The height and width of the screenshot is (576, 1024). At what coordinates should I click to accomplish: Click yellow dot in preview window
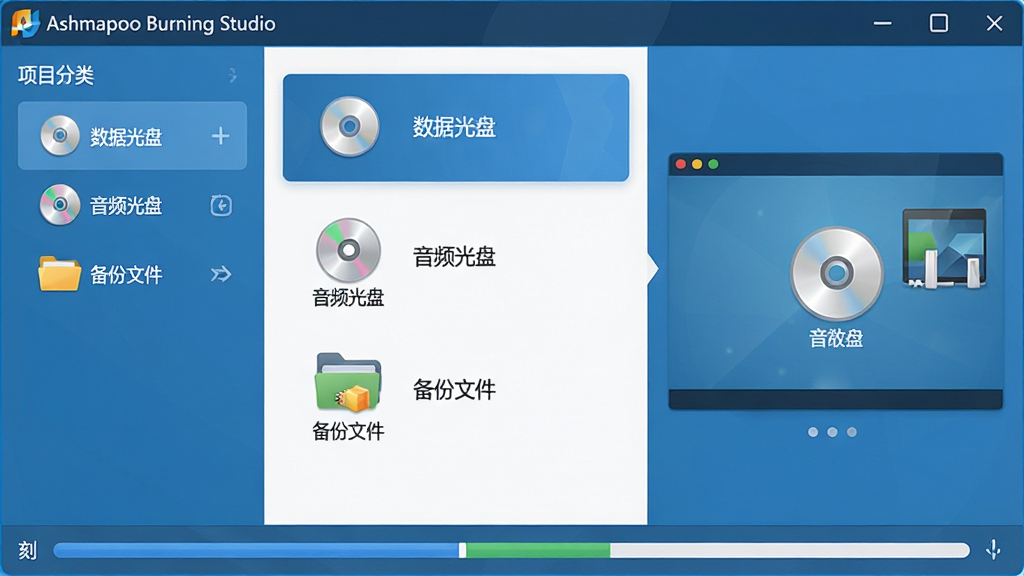697,165
